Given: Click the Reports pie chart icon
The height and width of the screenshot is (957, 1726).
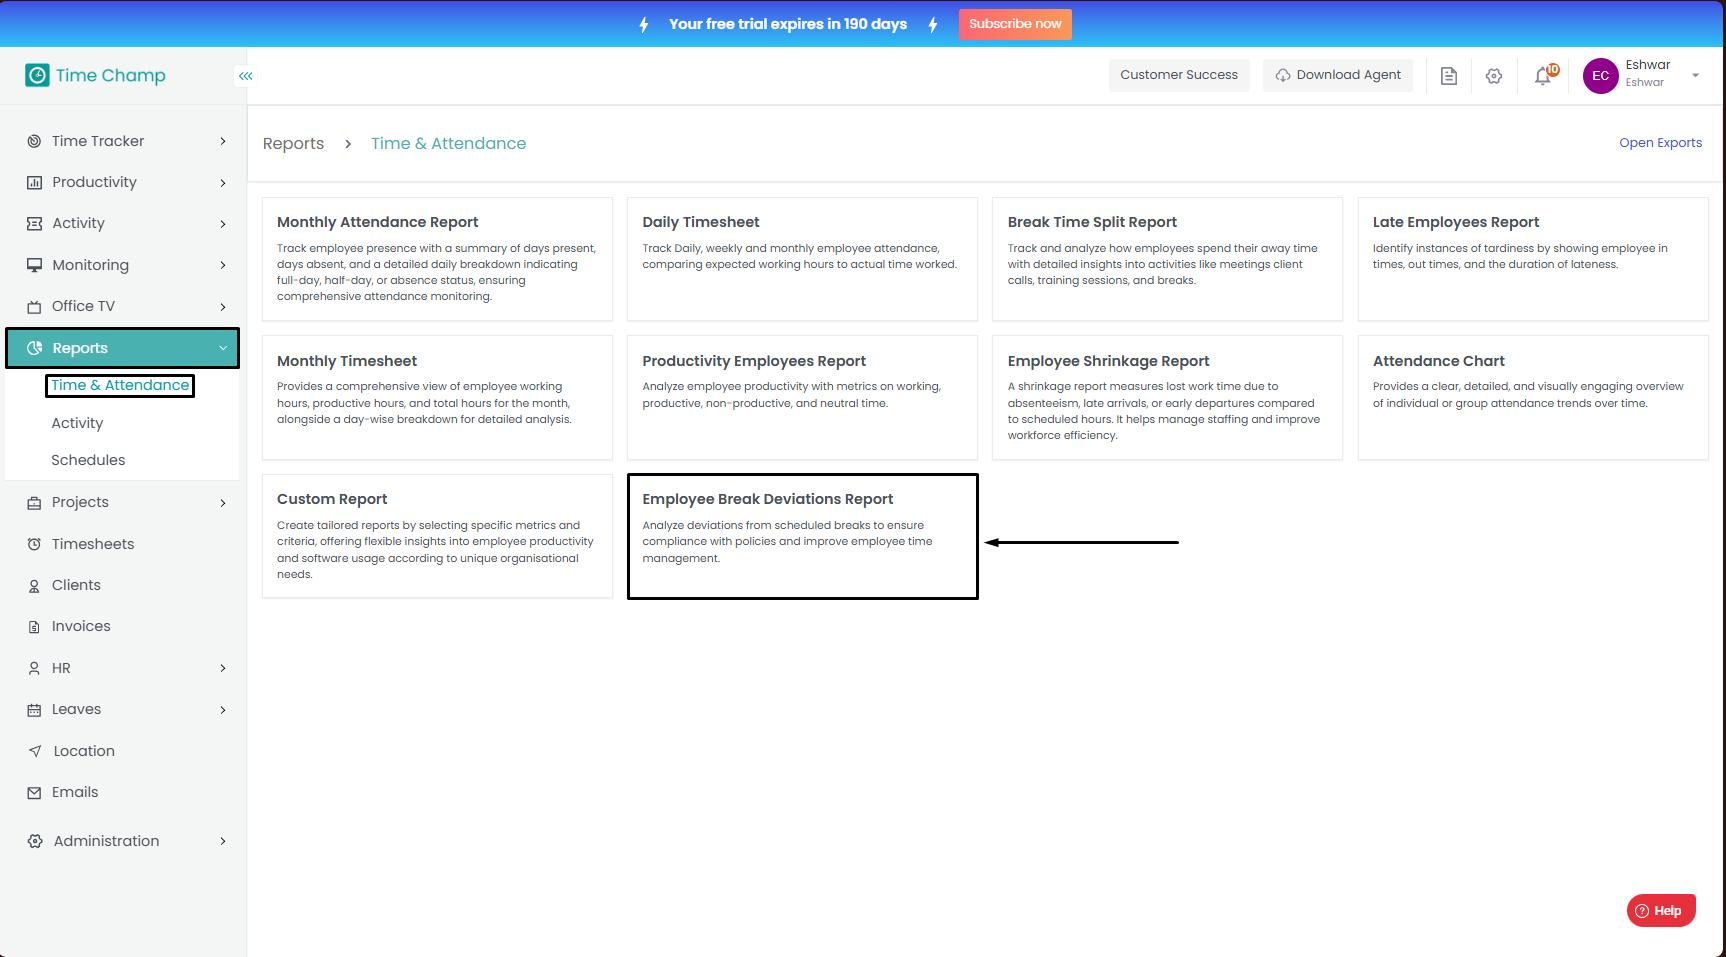Looking at the screenshot, I should click(x=34, y=348).
